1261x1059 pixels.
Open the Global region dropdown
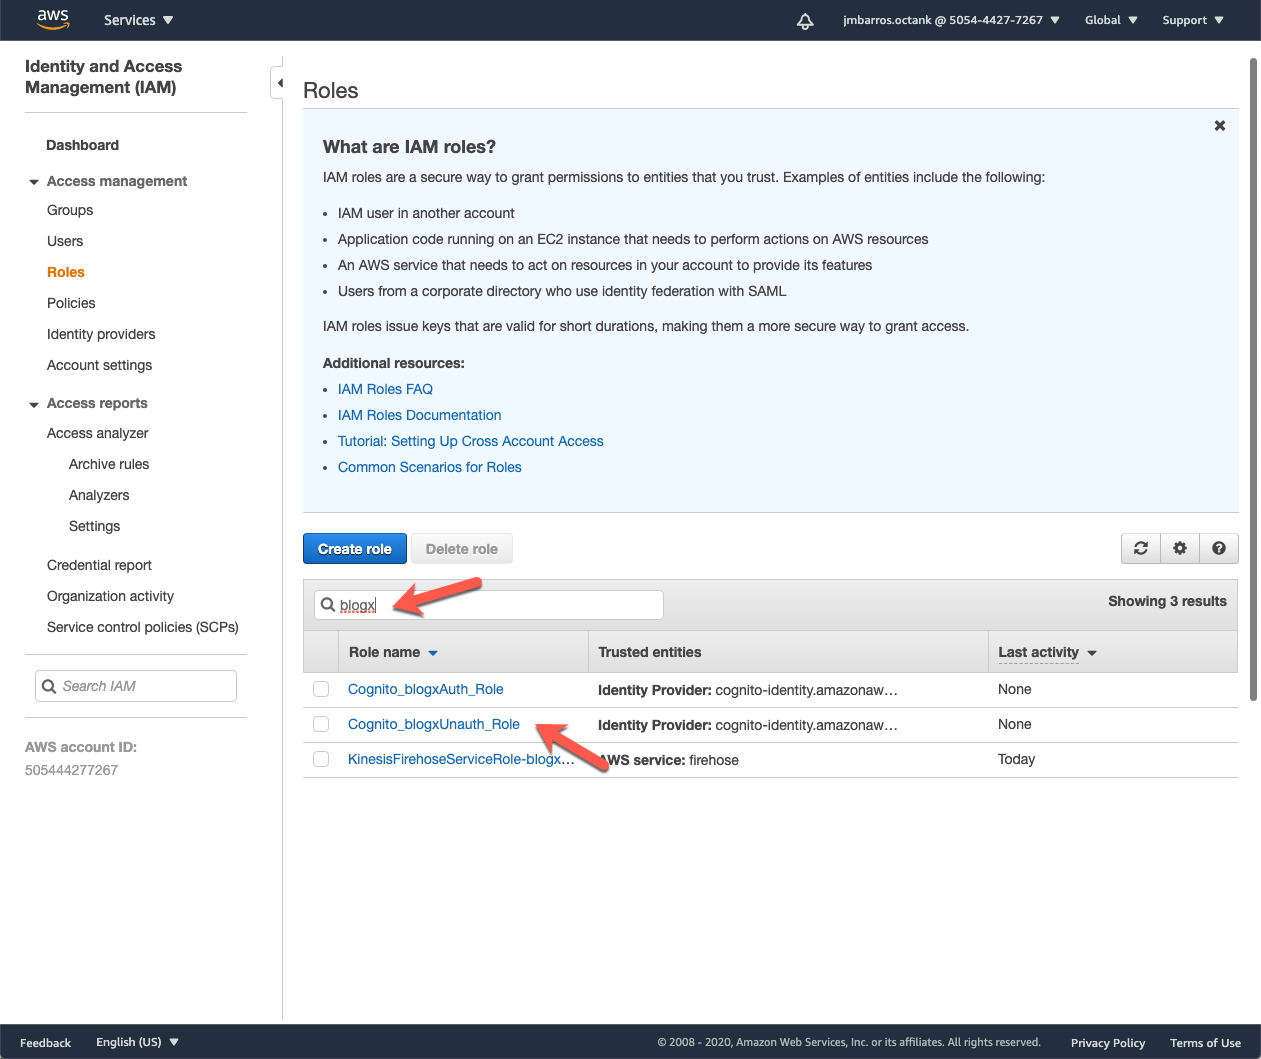tap(1111, 20)
